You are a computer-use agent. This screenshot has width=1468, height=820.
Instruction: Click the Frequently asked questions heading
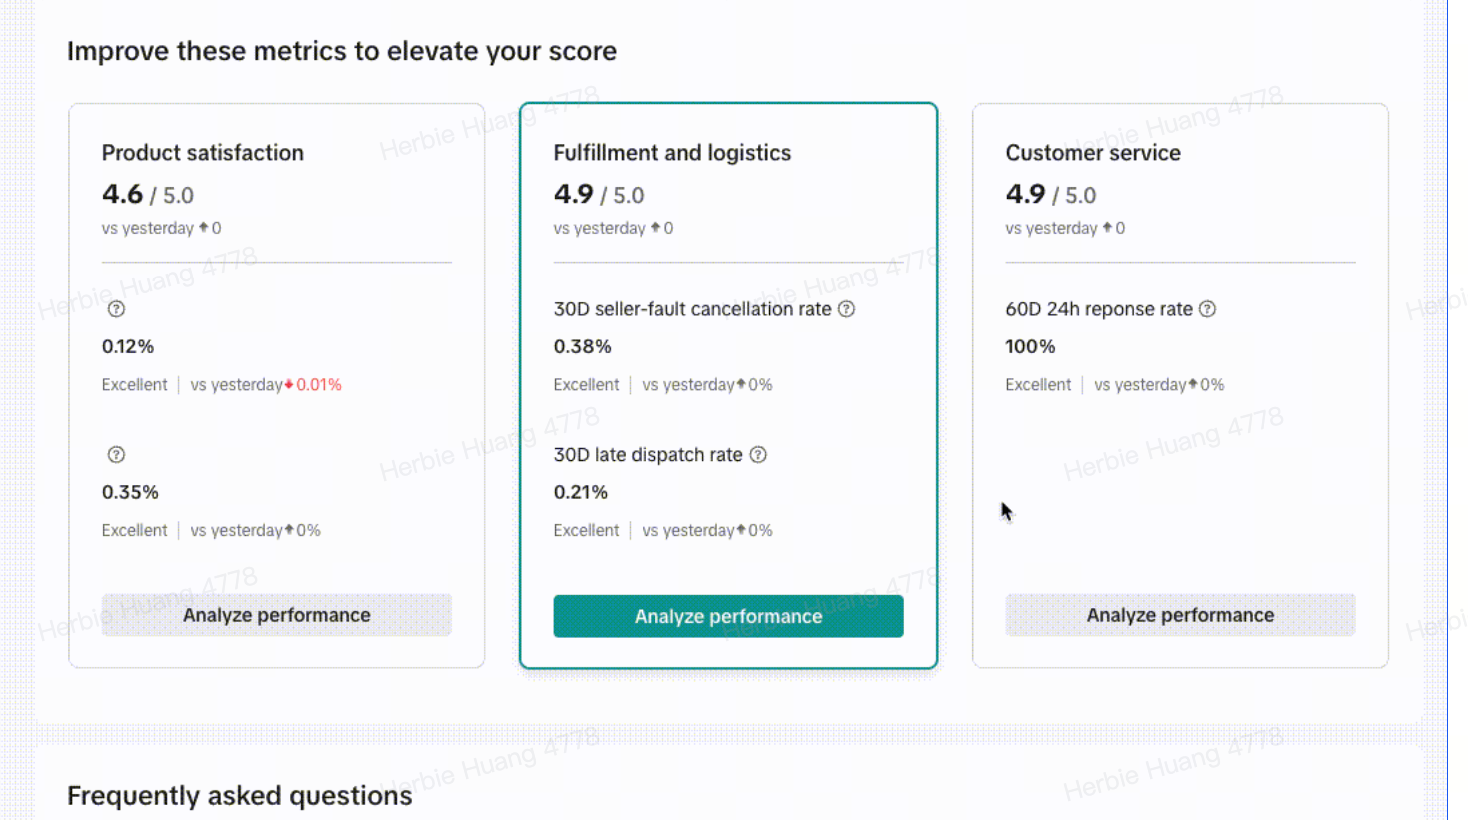pos(239,795)
